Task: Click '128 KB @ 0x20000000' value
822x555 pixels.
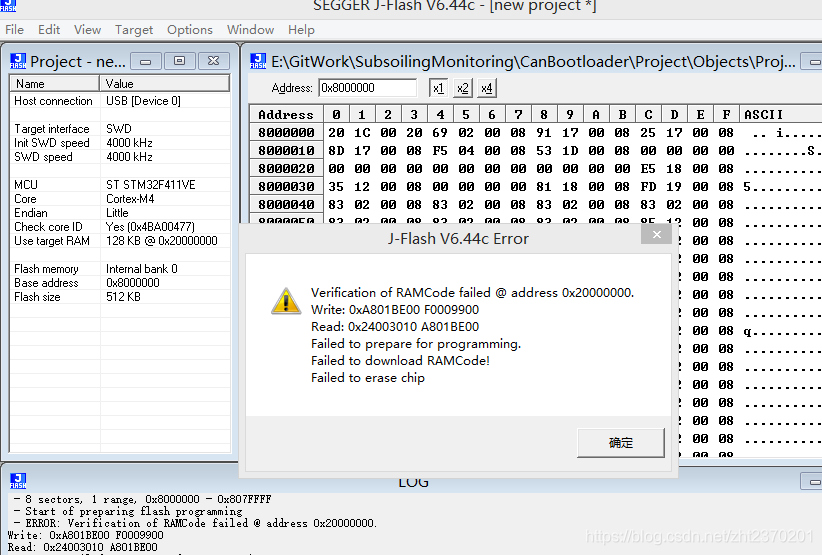Action: [161, 241]
